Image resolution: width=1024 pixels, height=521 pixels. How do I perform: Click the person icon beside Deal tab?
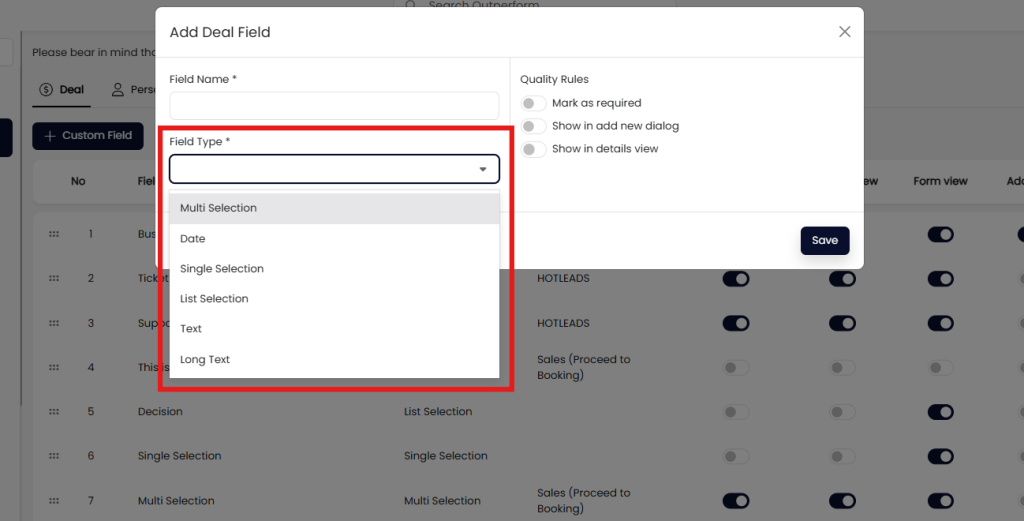click(118, 90)
